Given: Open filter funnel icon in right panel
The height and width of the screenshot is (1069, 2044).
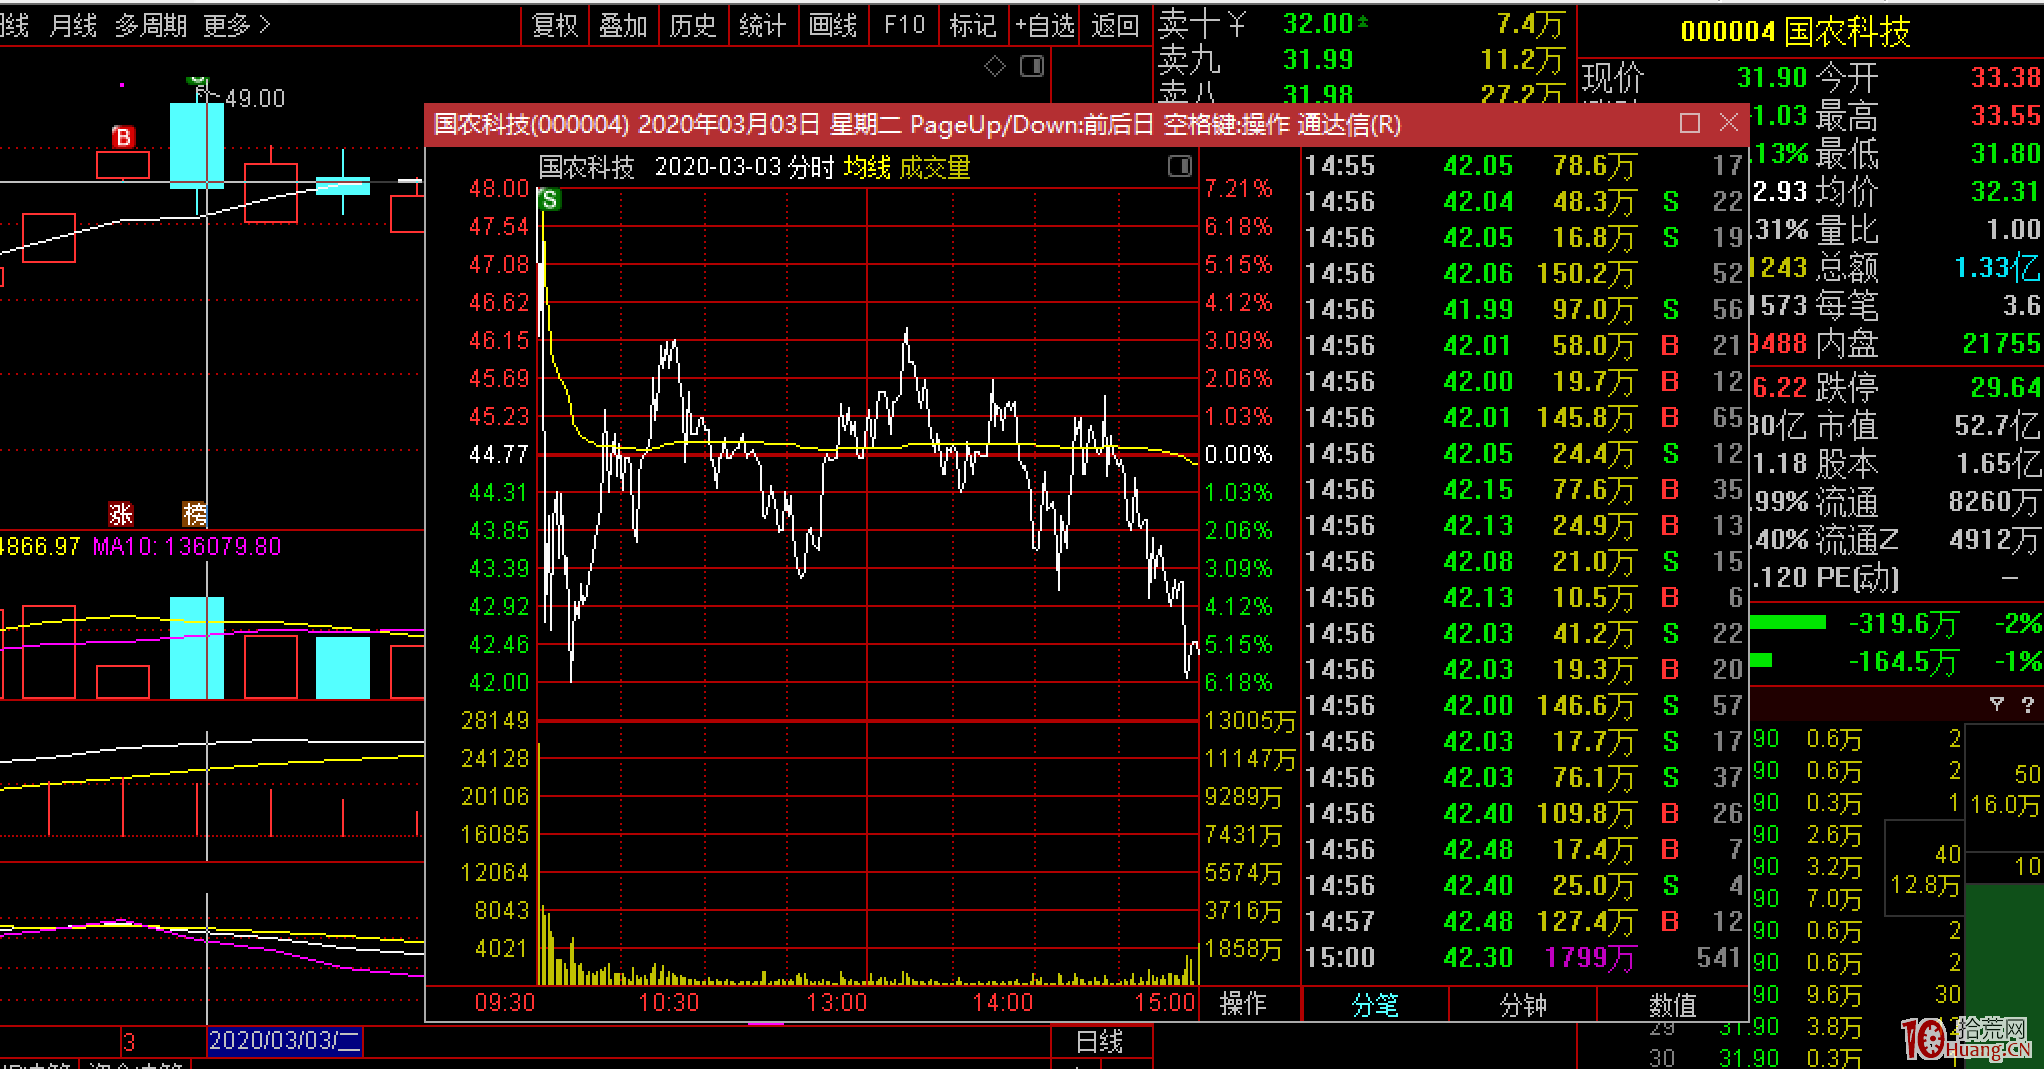Looking at the screenshot, I should point(1996,704).
